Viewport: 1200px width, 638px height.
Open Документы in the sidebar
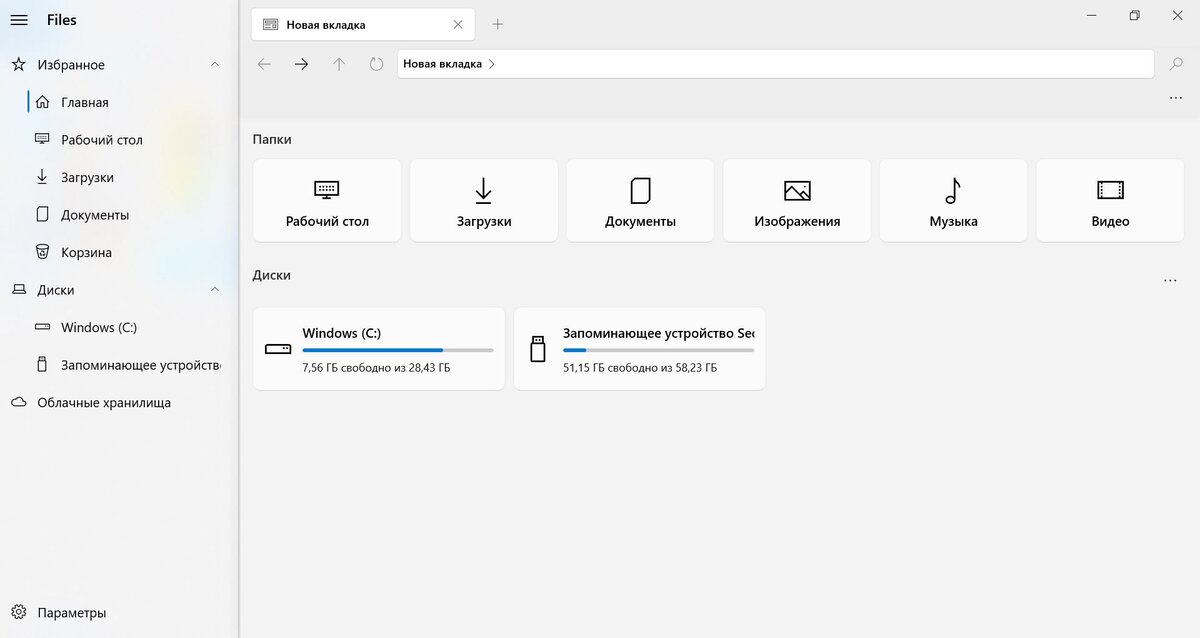95,215
